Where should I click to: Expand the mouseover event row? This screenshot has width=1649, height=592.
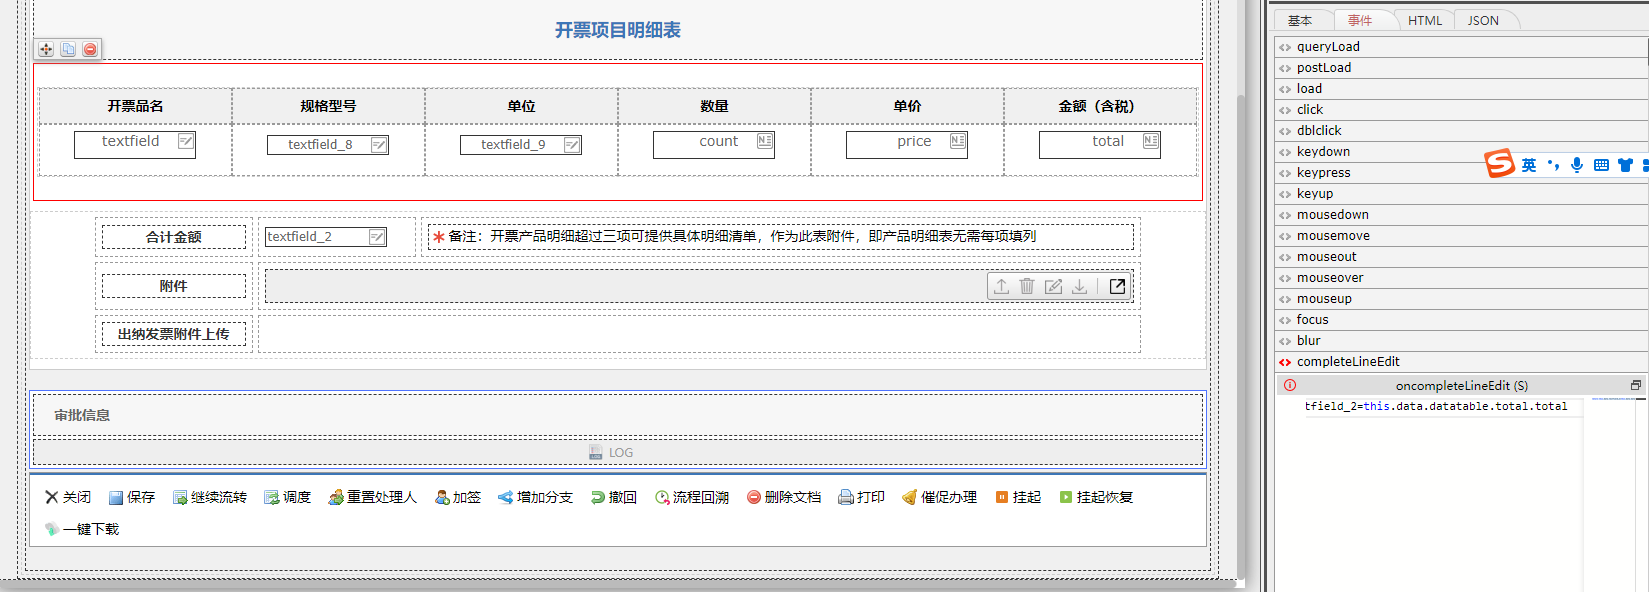tap(1461, 278)
